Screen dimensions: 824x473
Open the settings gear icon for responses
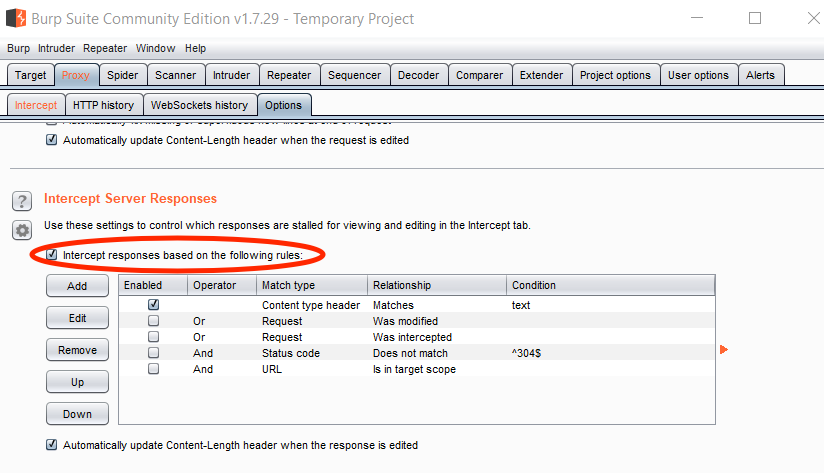[21, 230]
